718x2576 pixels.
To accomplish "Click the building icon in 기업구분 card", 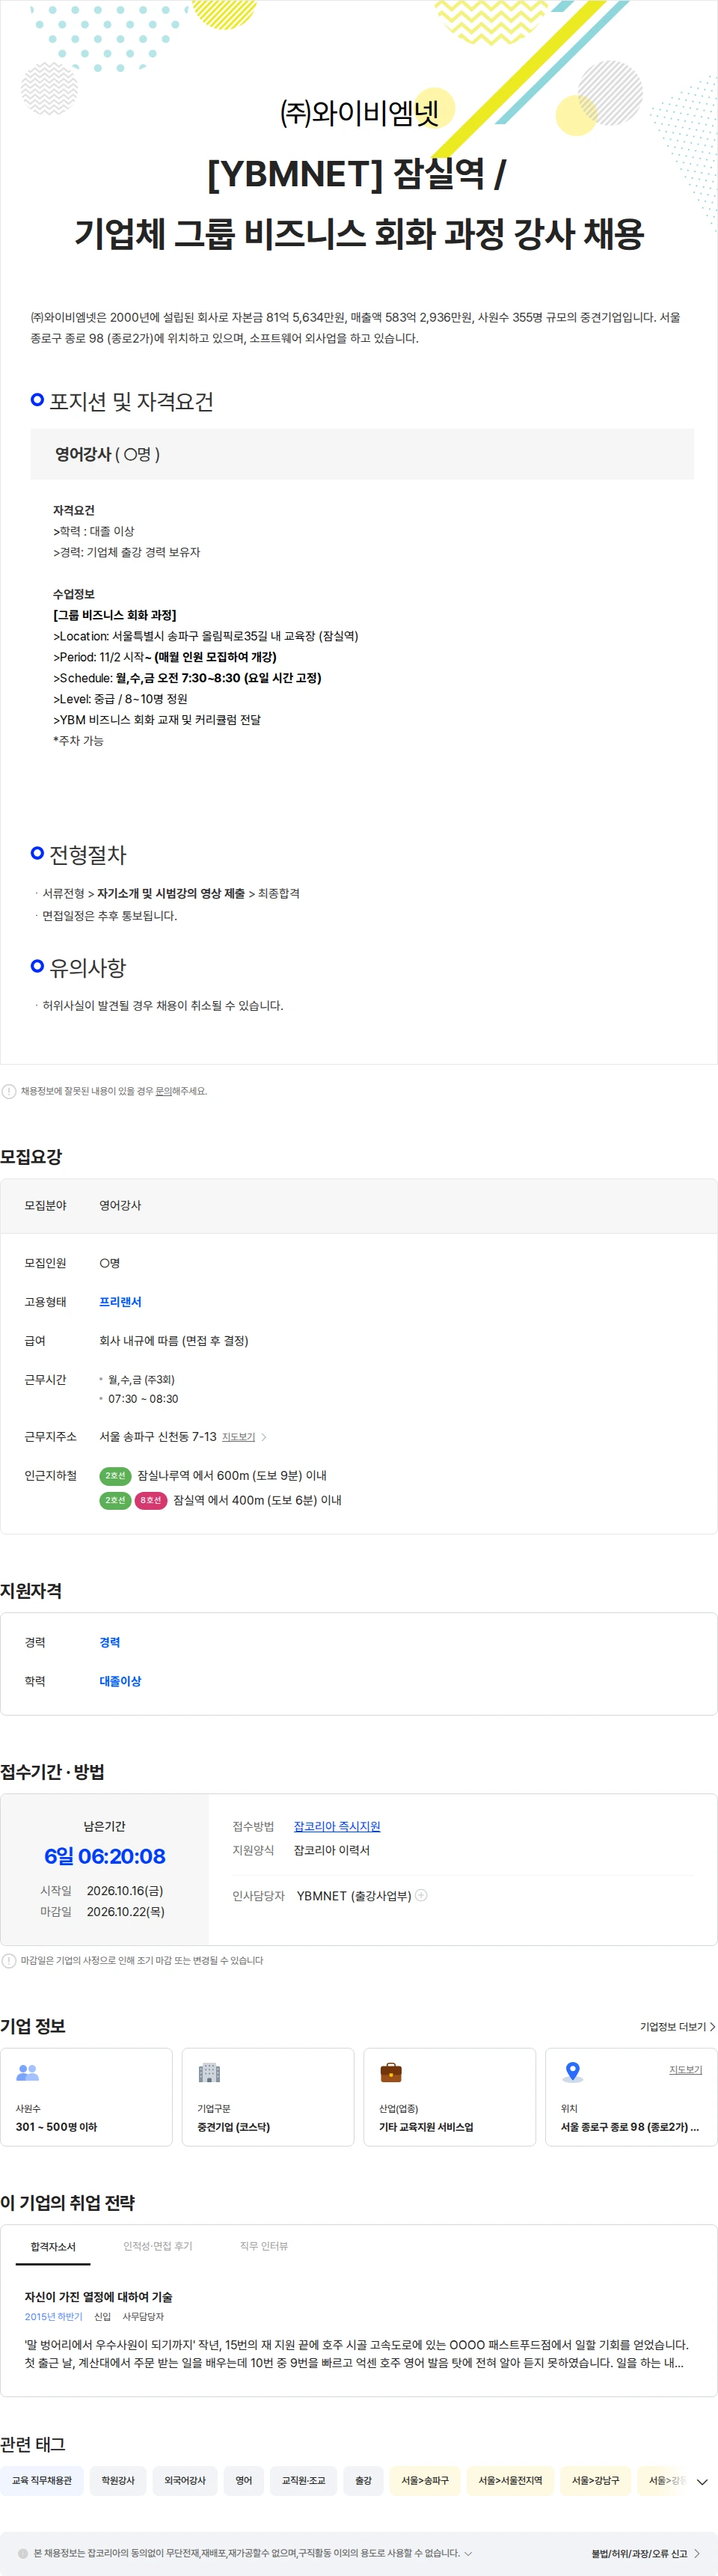I will 209,2073.
